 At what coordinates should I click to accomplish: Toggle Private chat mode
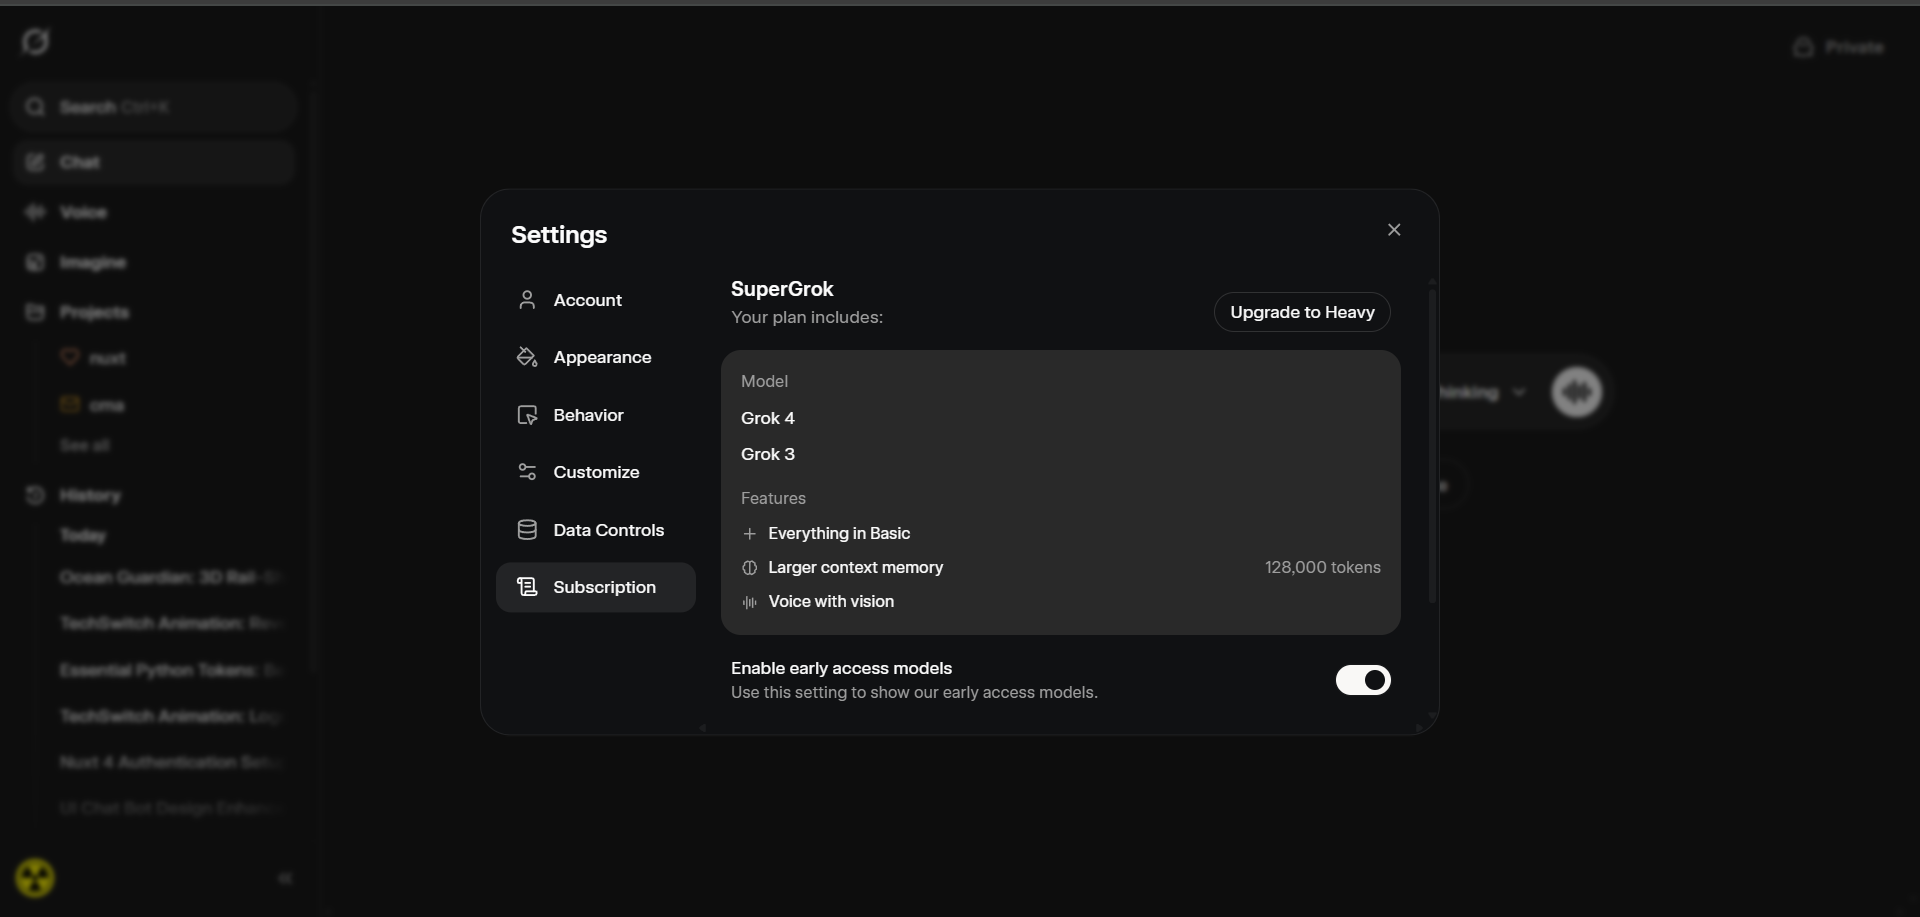[x=1838, y=47]
